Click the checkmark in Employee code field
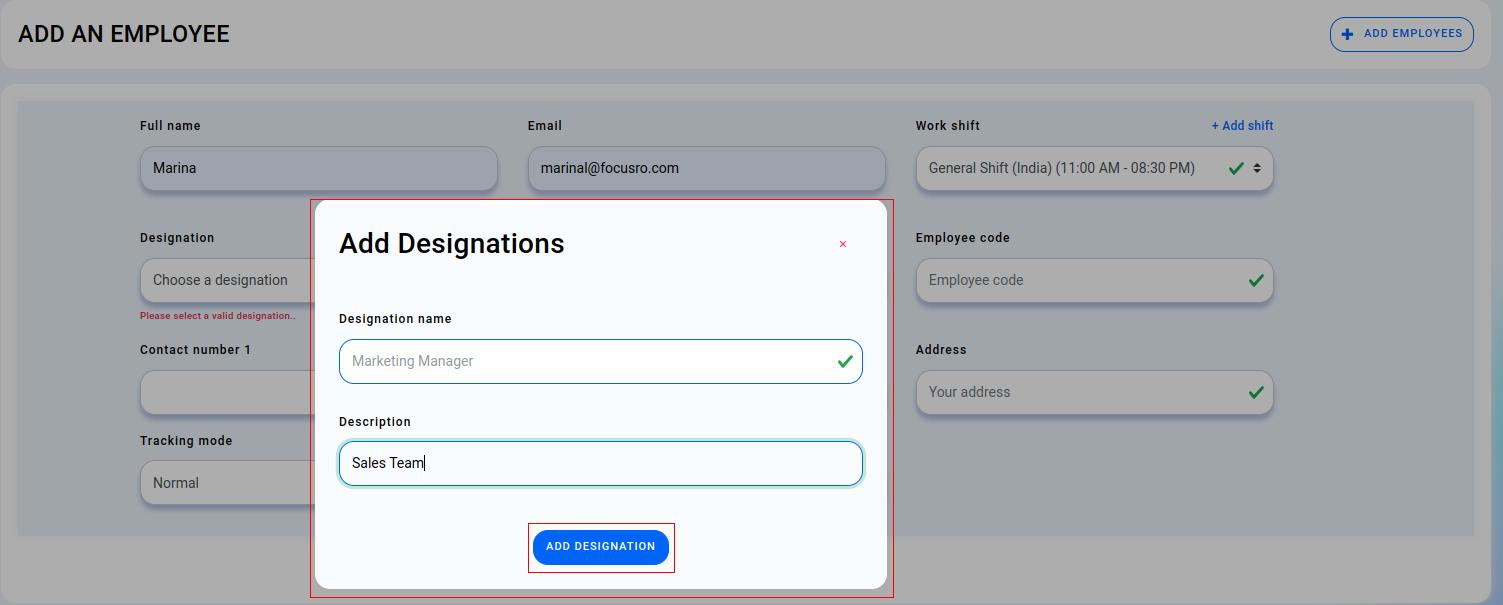 (1256, 280)
